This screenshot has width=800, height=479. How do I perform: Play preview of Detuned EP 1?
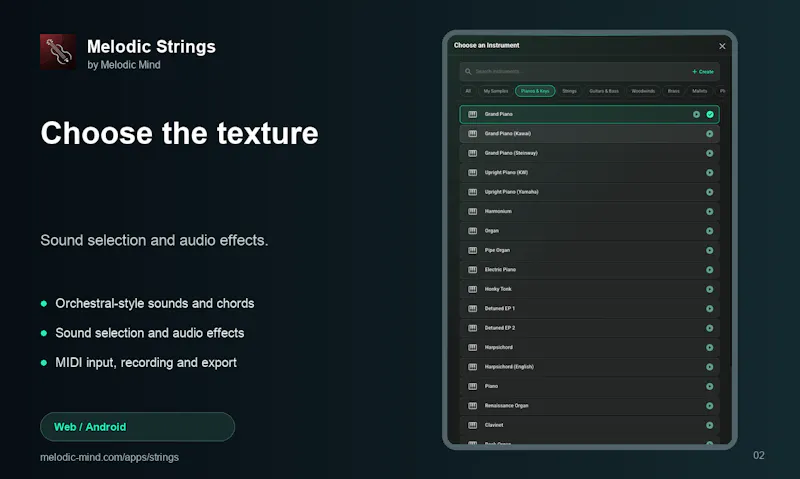click(x=709, y=308)
